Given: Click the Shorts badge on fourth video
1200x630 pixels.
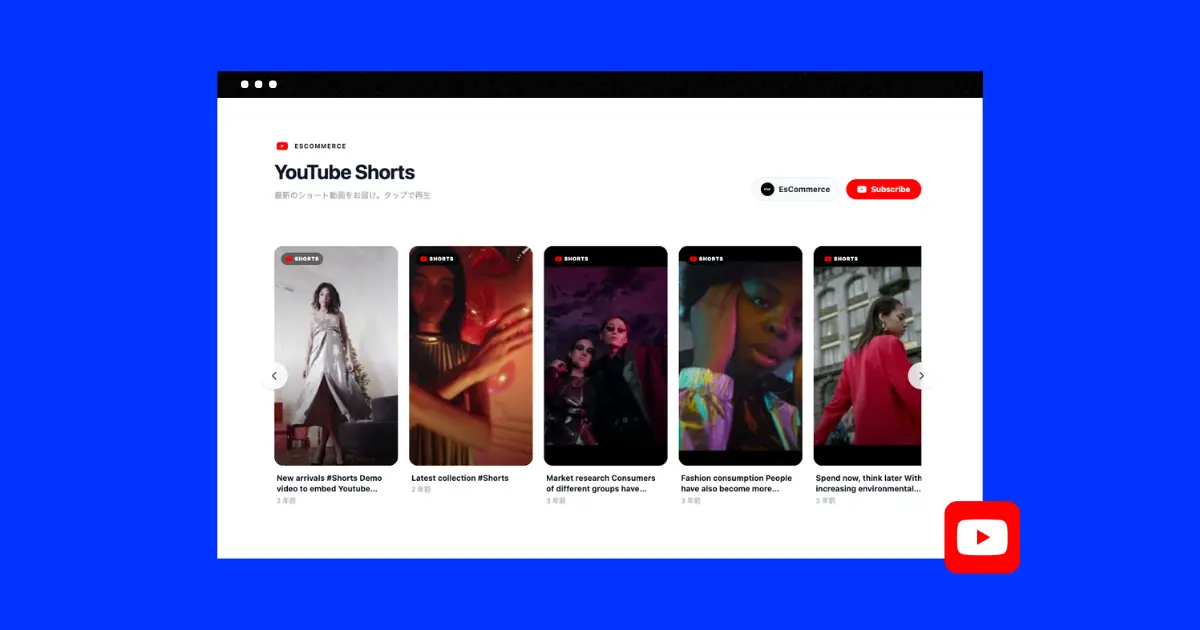Looking at the screenshot, I should pos(706,258).
